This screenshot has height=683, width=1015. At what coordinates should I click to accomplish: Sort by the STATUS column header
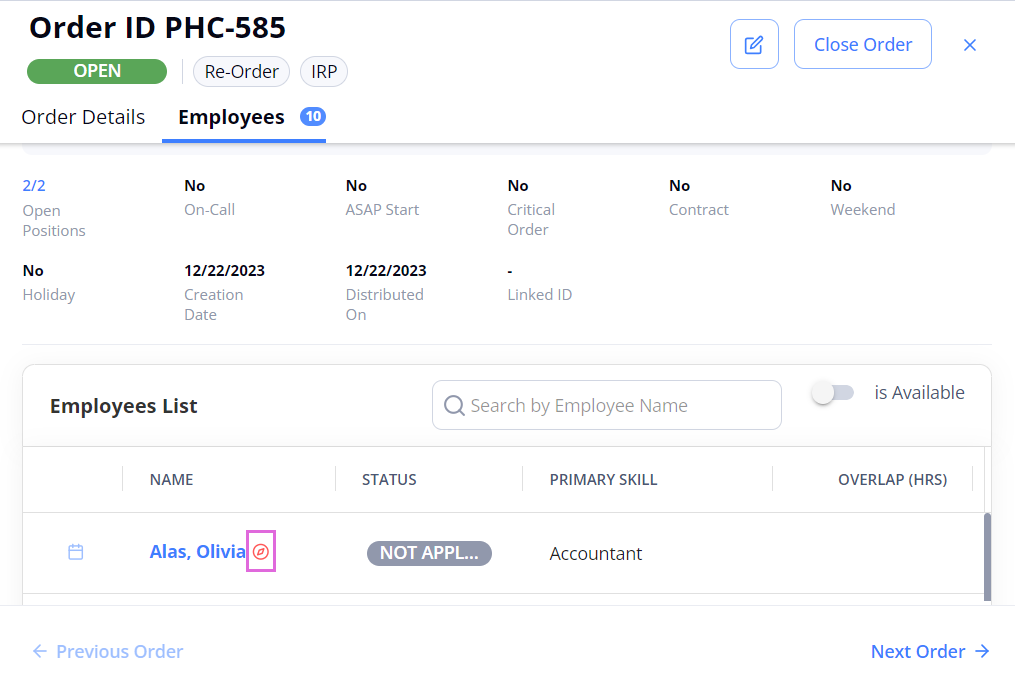coord(389,480)
